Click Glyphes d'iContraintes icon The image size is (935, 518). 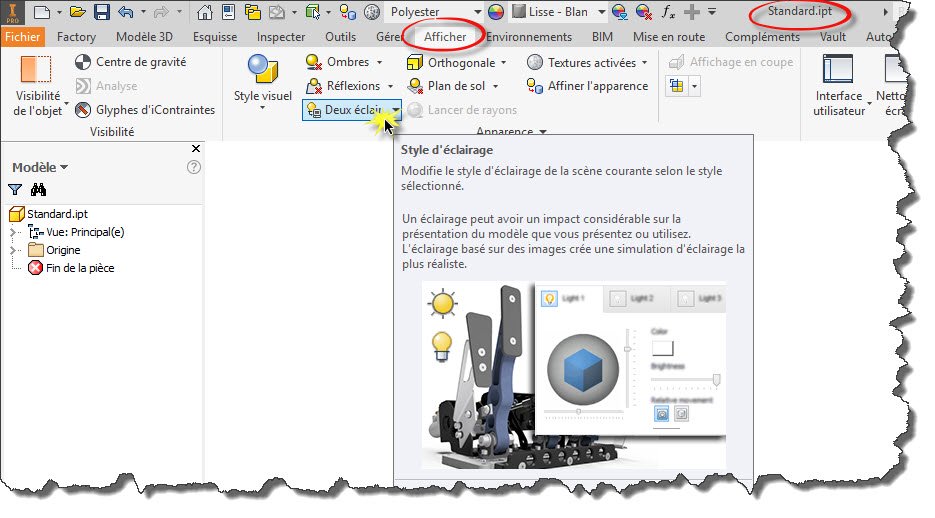click(x=85, y=110)
